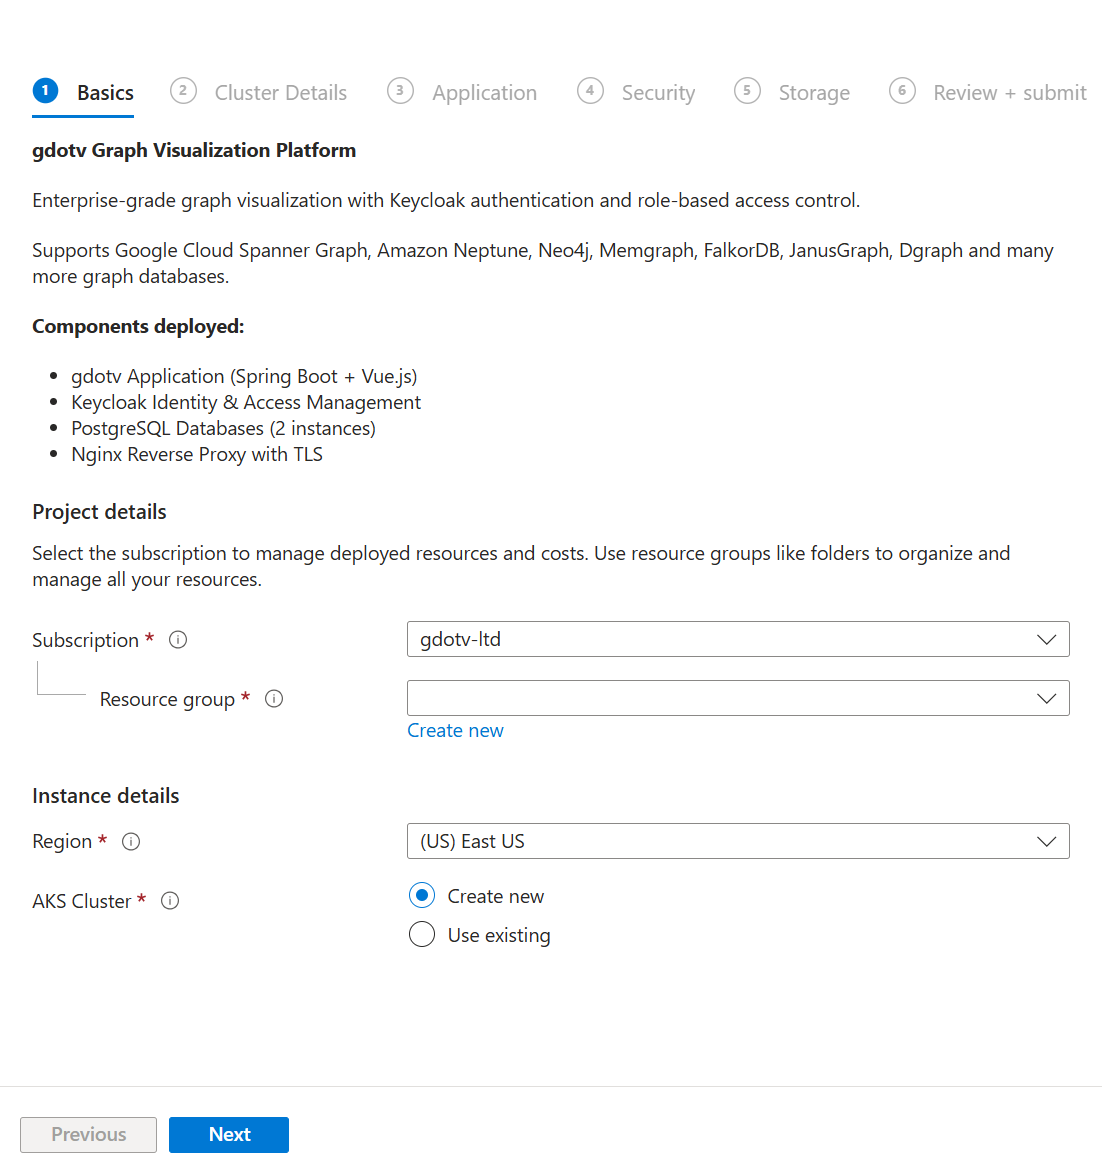This screenshot has width=1102, height=1164.
Task: Enable the Create new cluster radio button
Action: coord(421,895)
